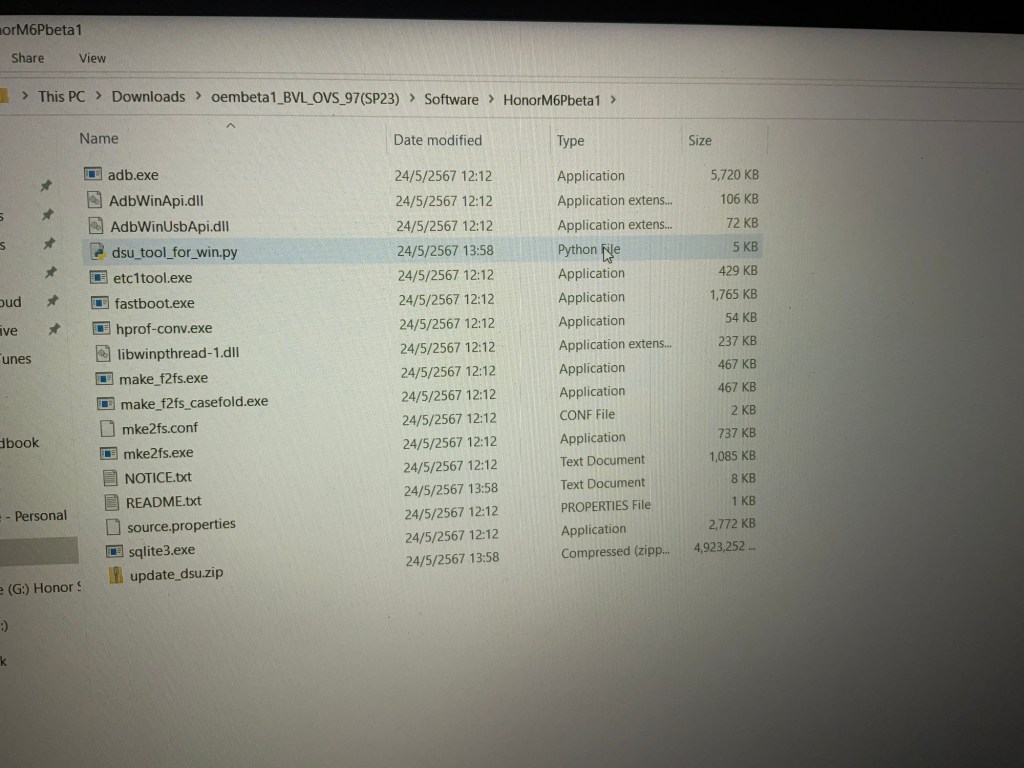Viewport: 1024px width, 768px height.
Task: Open the chevron dropdown after Downloads breadcrumb
Action: [x=198, y=97]
